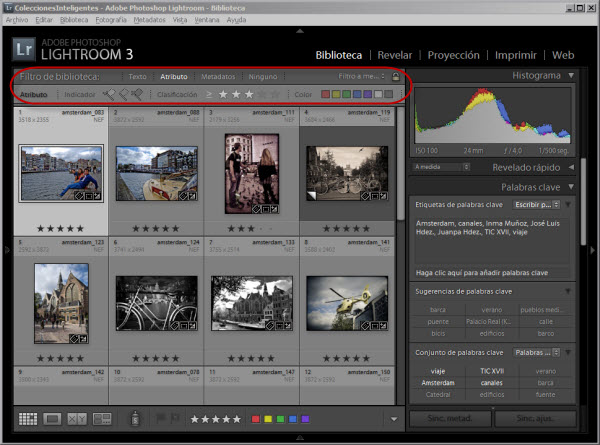Viewport: 600px width, 445px height.
Task: Open the Metadatos menu
Action: [150, 20]
